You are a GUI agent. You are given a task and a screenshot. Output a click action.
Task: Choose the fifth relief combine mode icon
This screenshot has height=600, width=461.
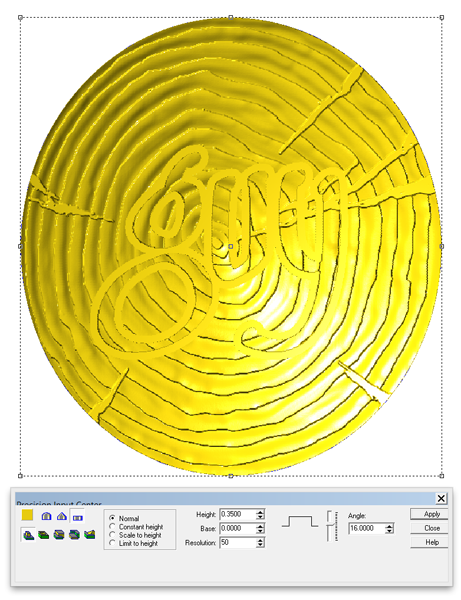tap(90, 534)
